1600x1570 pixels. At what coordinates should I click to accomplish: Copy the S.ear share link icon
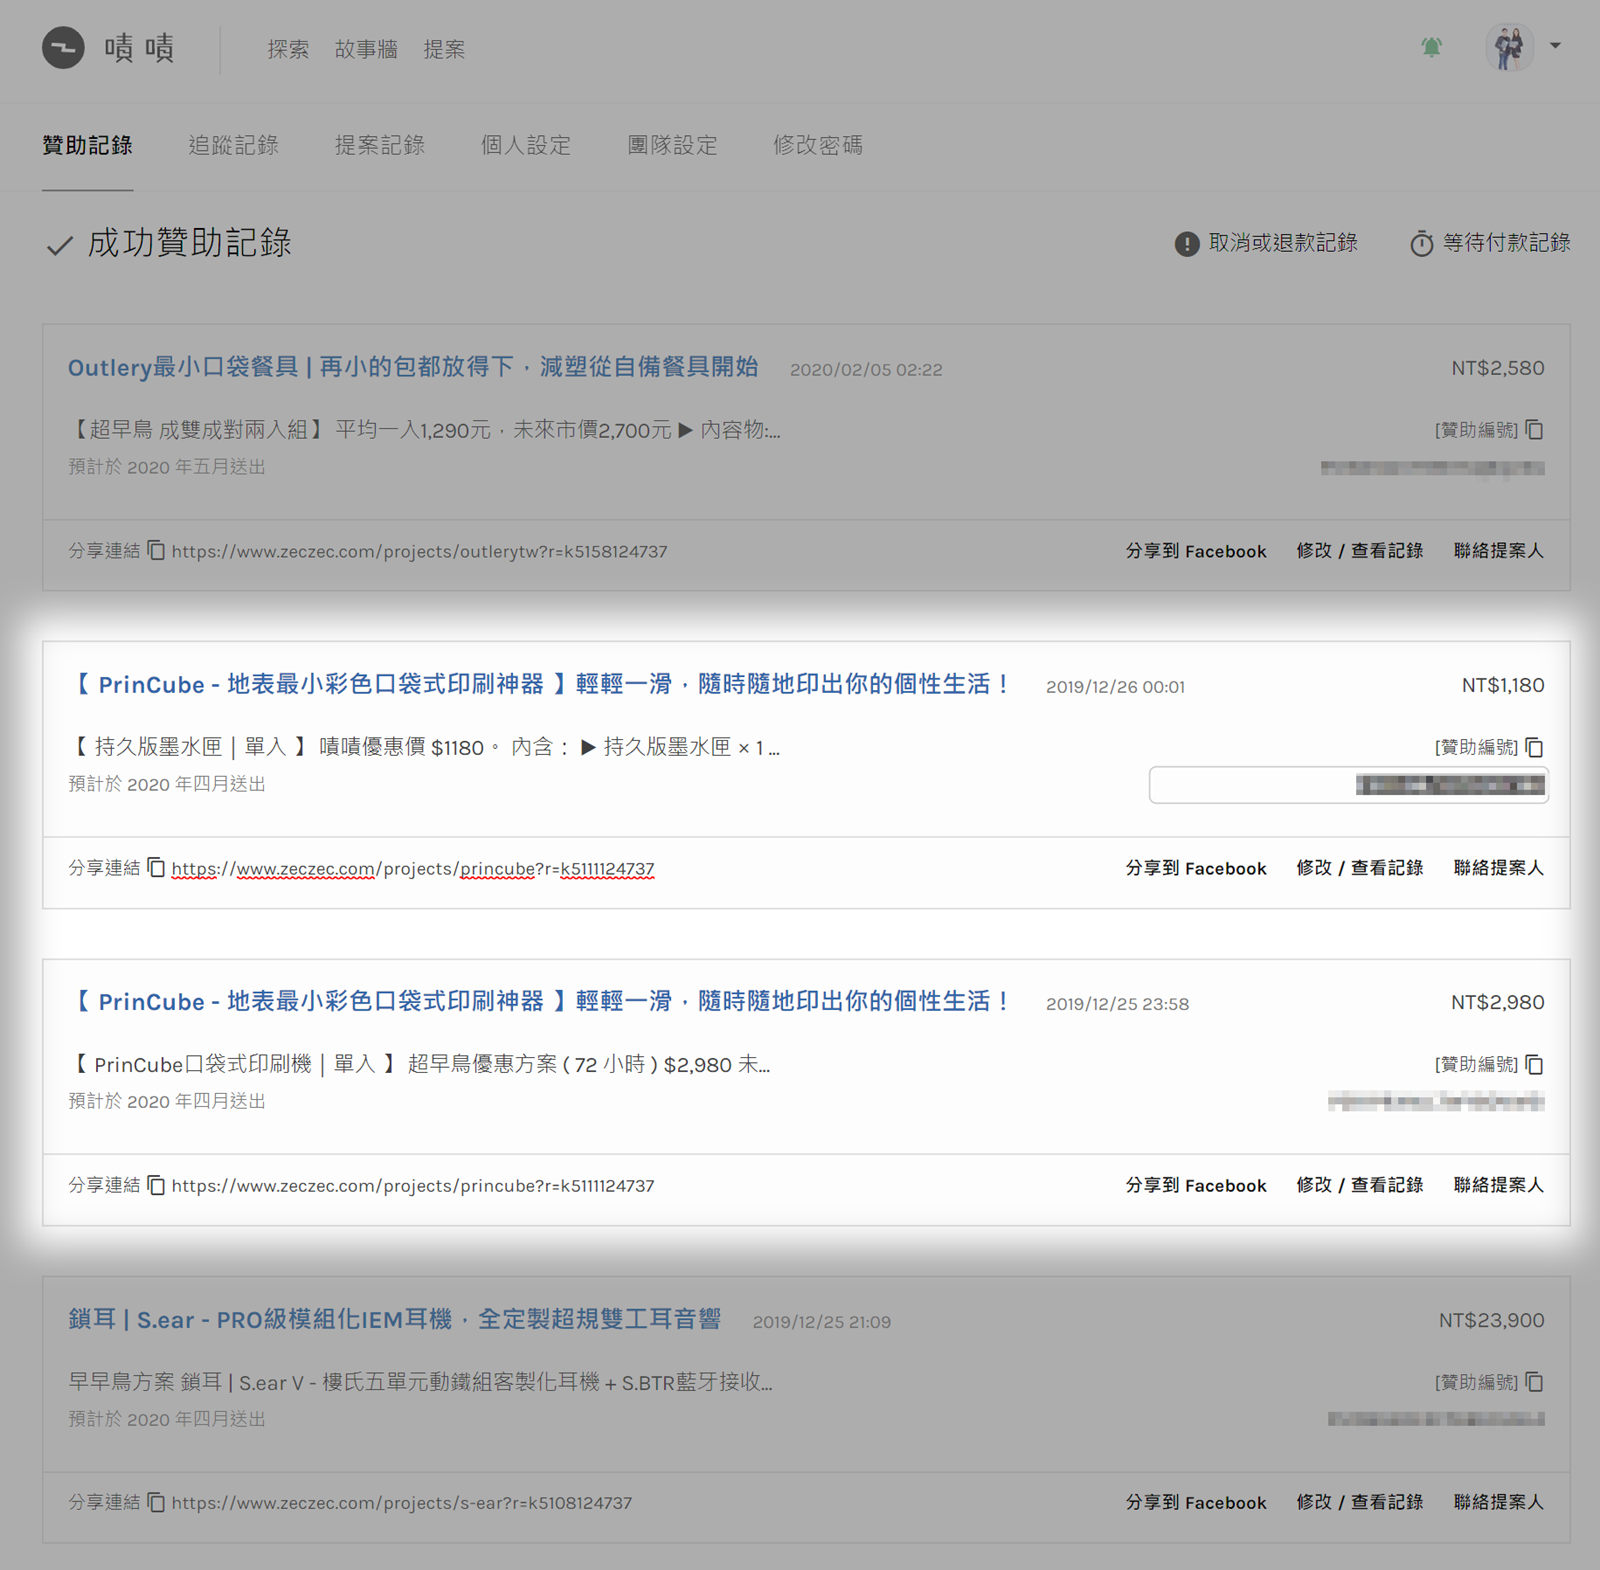click(x=156, y=1502)
